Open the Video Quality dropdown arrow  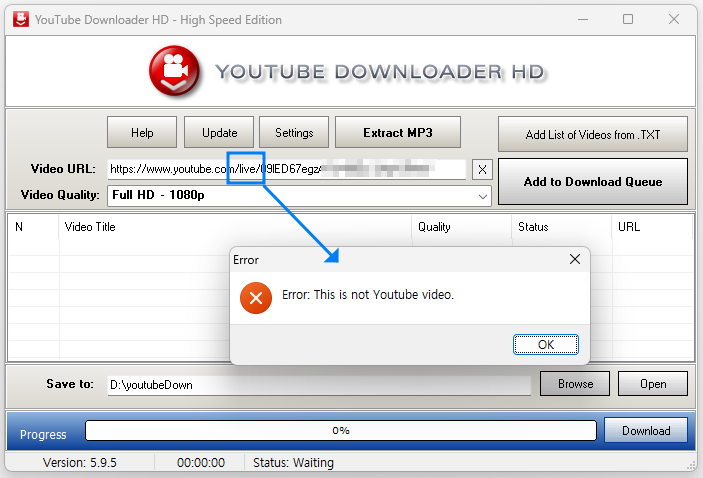(x=482, y=196)
